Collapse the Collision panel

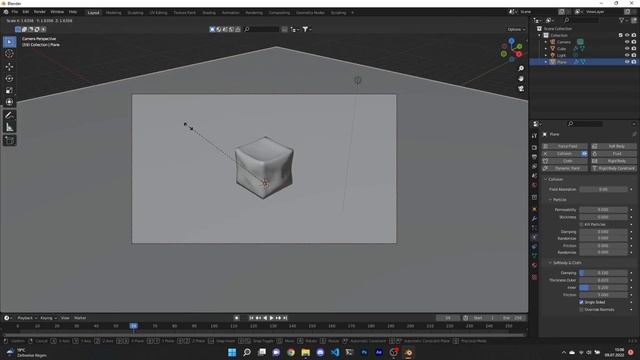(x=546, y=180)
